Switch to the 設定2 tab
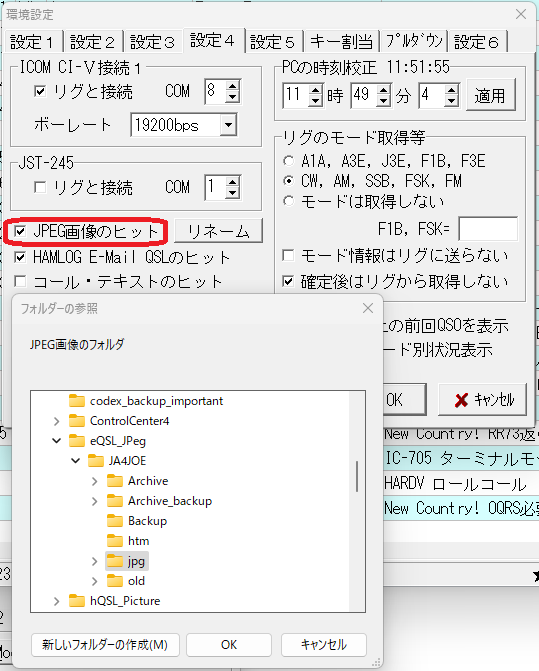The width and height of the screenshot is (539, 671). click(x=93, y=42)
